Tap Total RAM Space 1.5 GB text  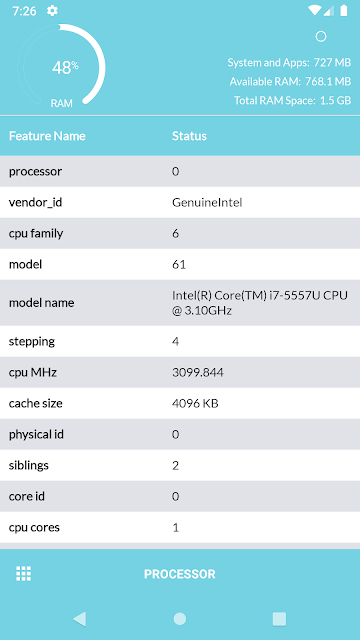[x=293, y=100]
